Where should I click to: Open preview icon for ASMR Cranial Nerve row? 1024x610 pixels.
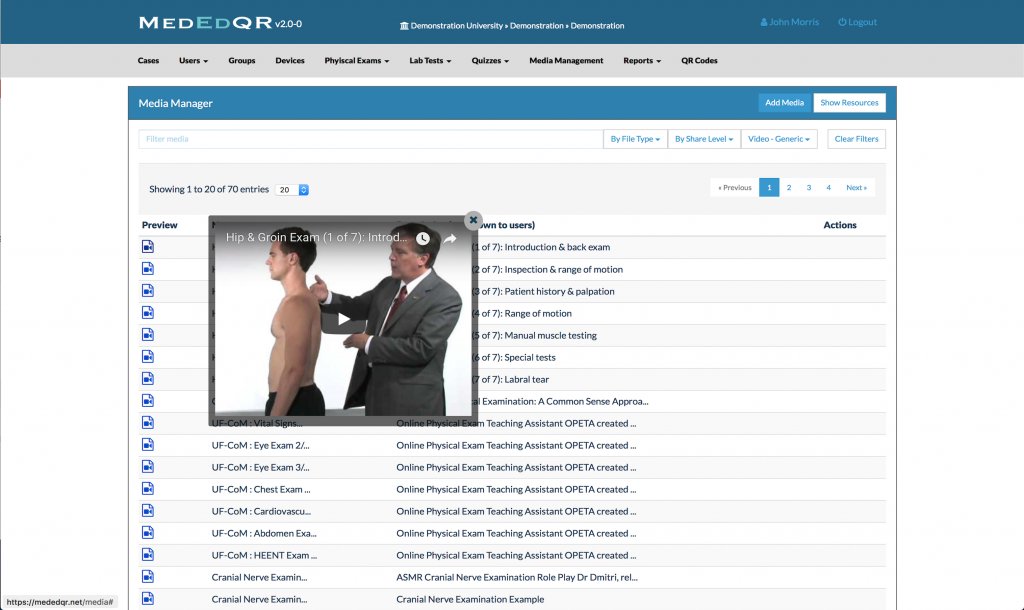pyautogui.click(x=148, y=577)
